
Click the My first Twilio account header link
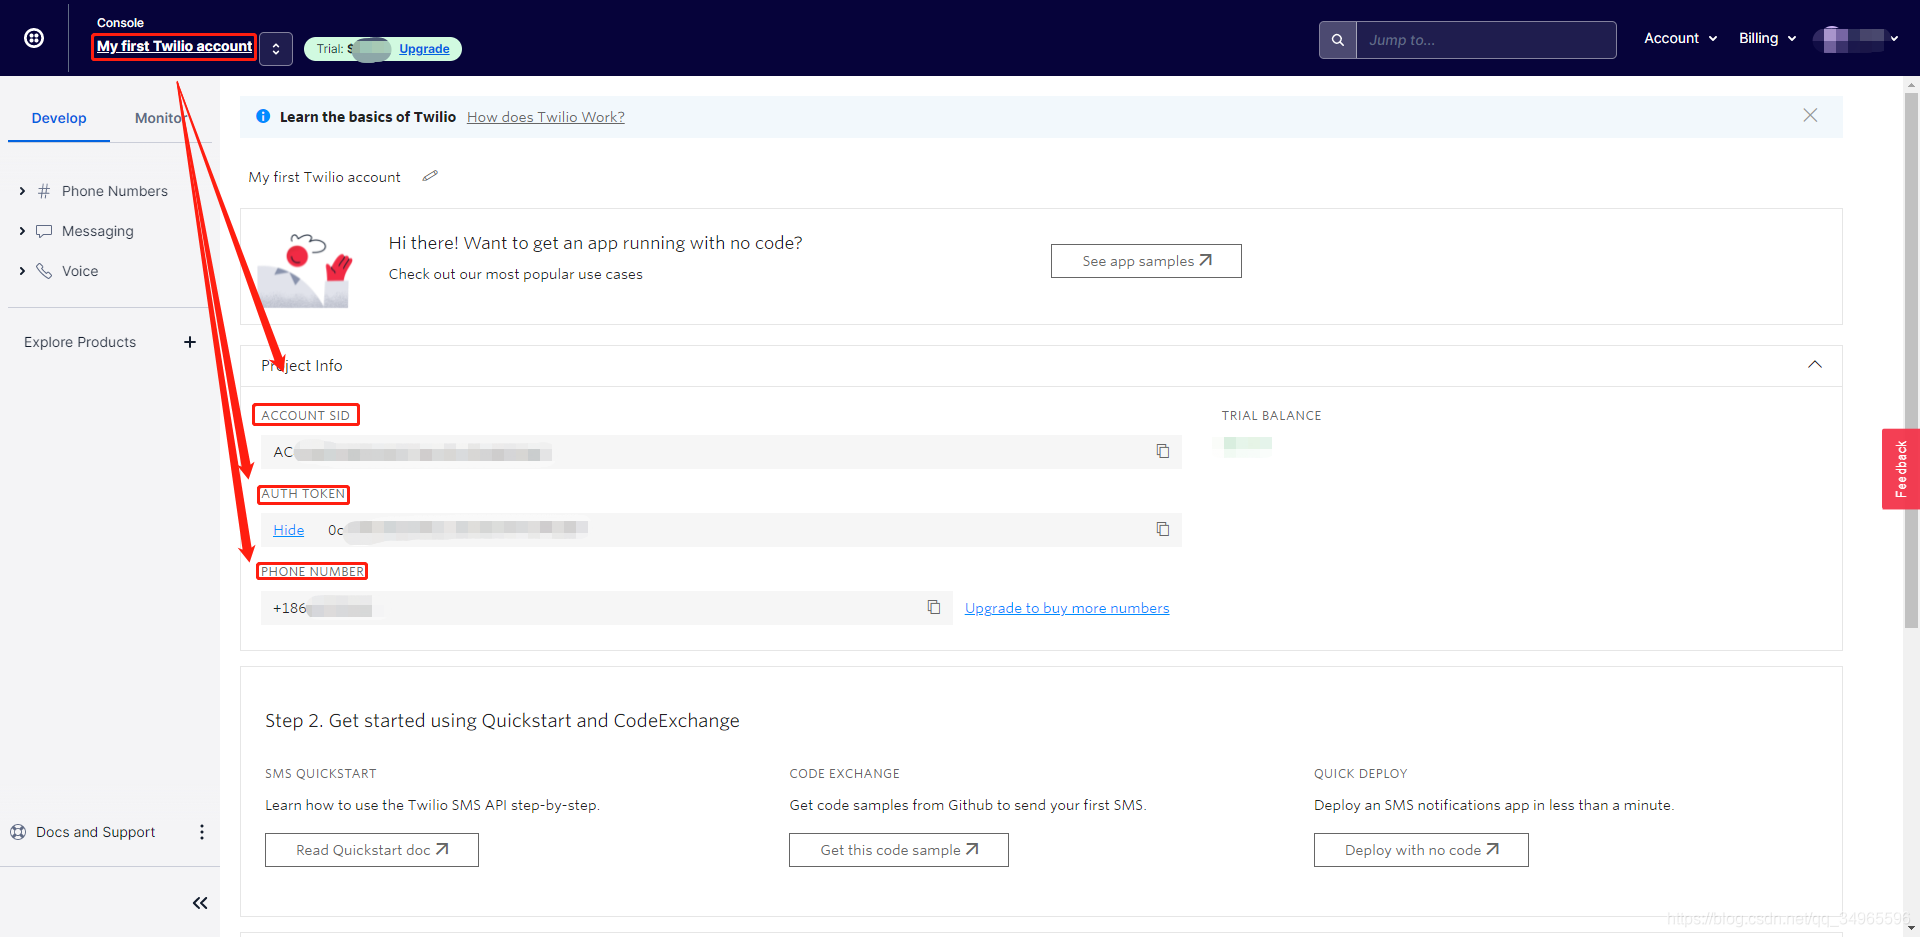tap(175, 46)
